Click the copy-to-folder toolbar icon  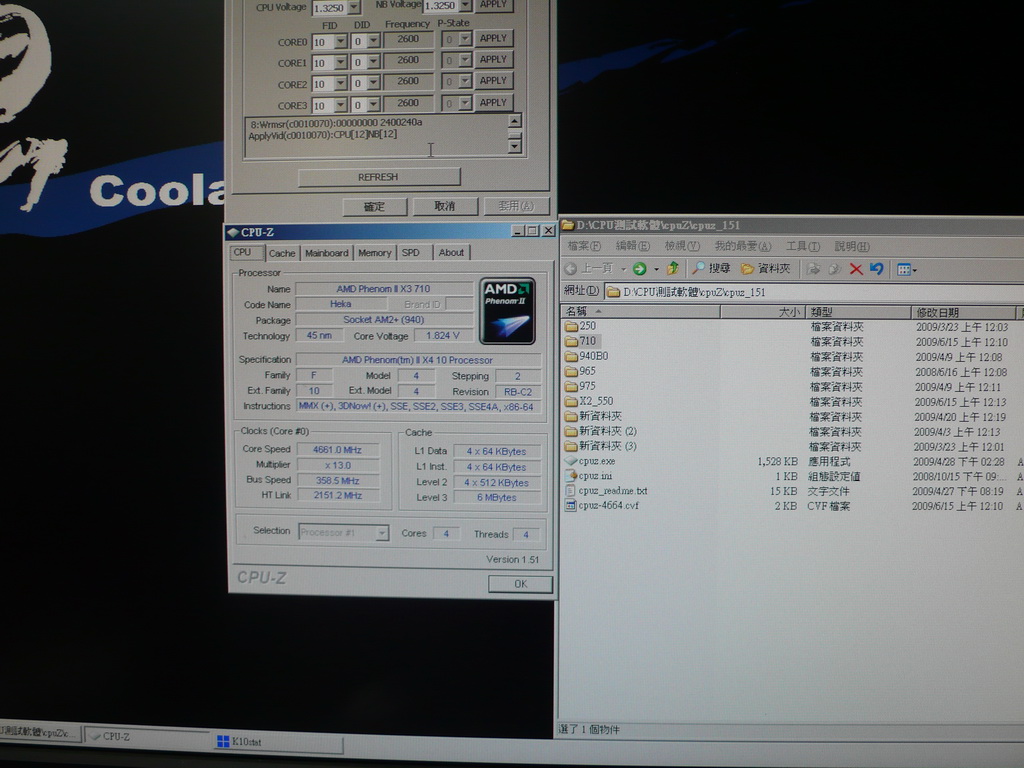click(x=835, y=269)
